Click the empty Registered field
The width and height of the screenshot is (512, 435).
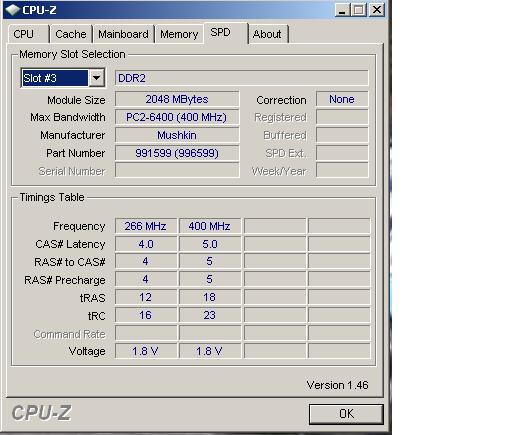click(x=342, y=117)
